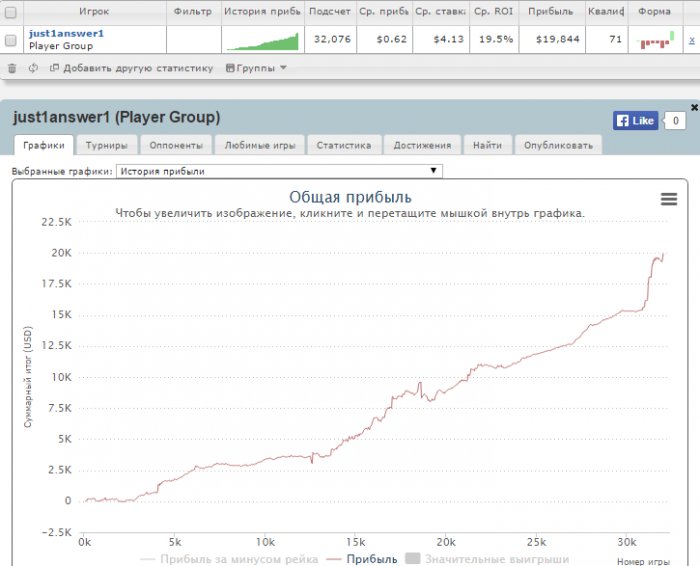The image size is (700, 566).
Task: Sort by the Прибыль column header
Action: (x=551, y=12)
